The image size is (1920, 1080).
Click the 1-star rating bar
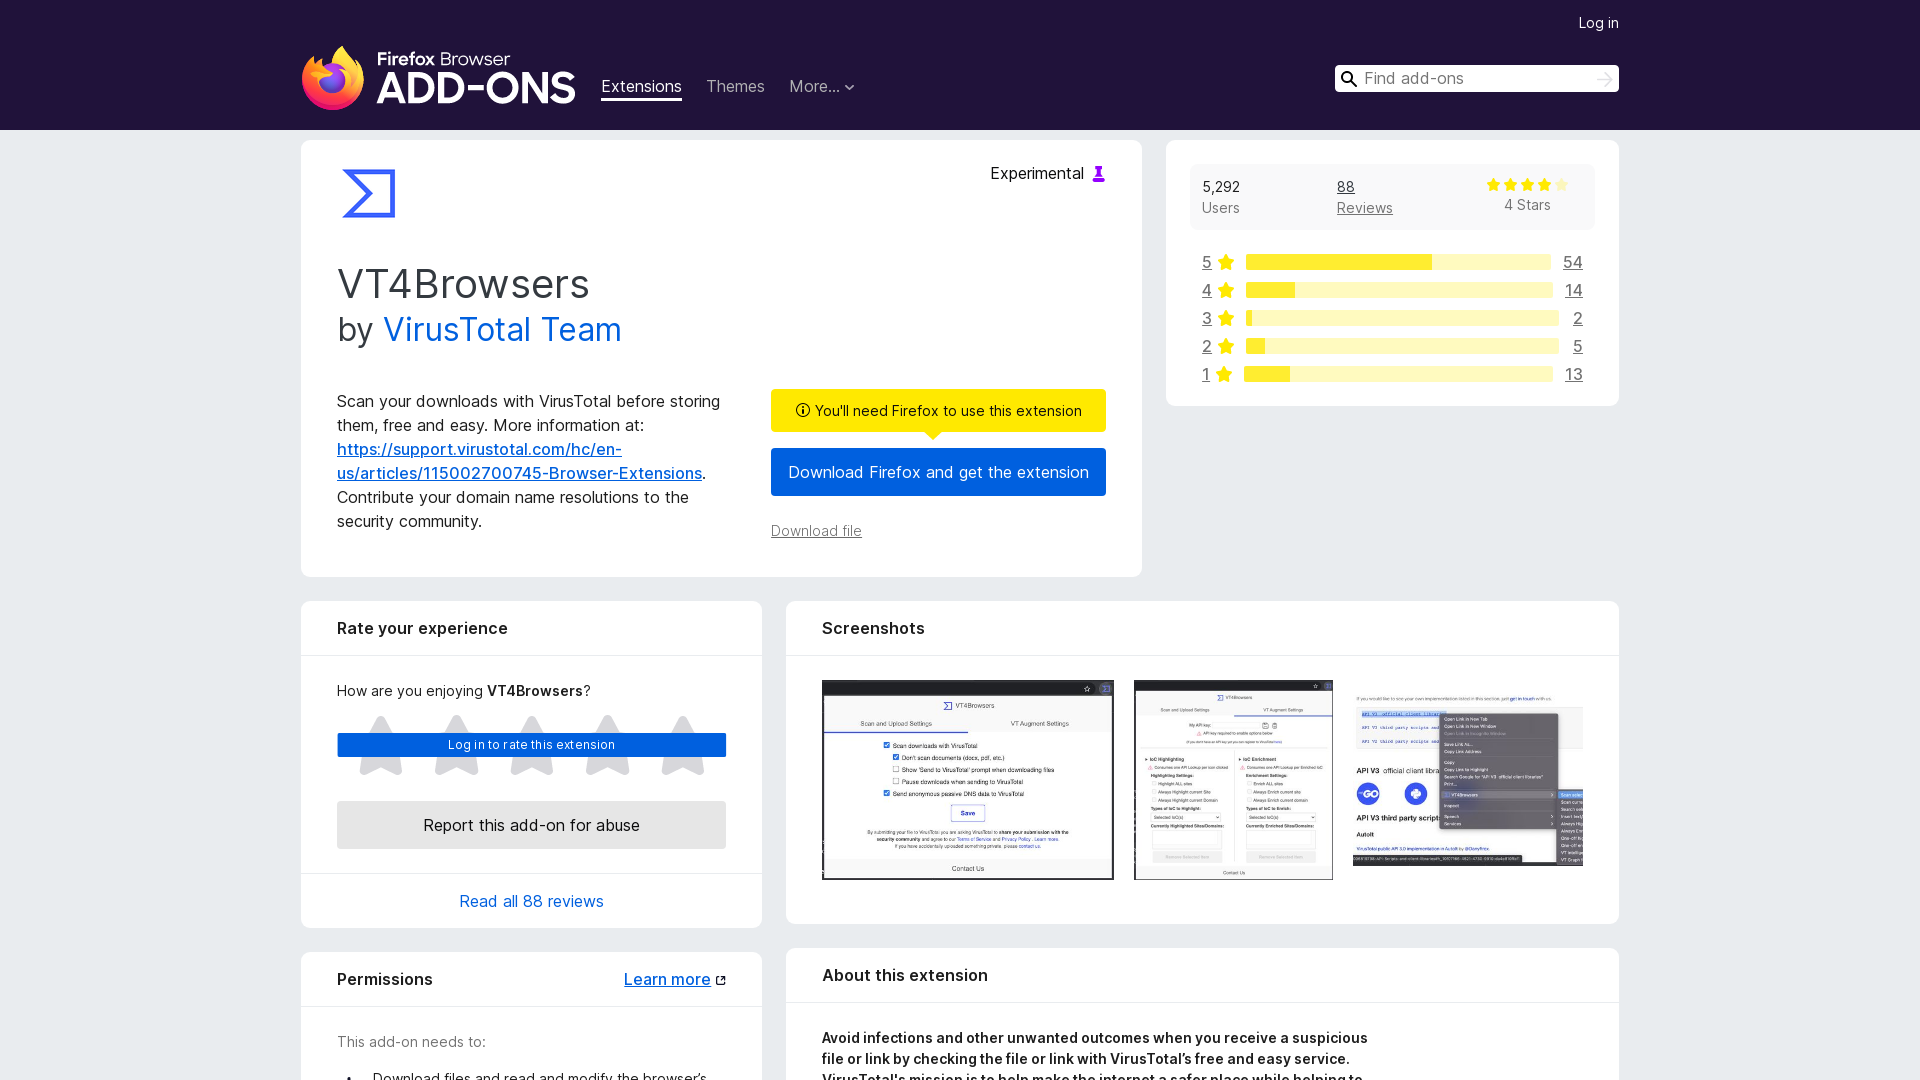(x=1398, y=374)
